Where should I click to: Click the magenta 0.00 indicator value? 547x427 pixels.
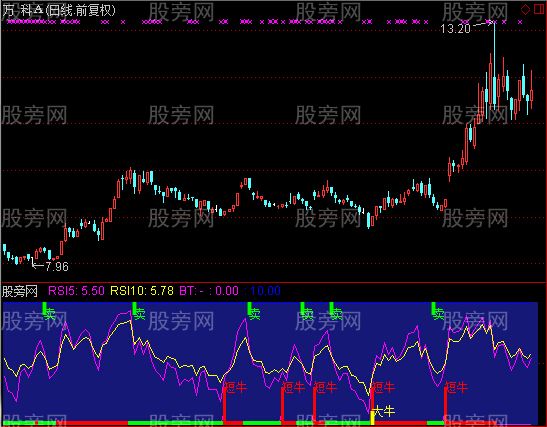pos(227,291)
